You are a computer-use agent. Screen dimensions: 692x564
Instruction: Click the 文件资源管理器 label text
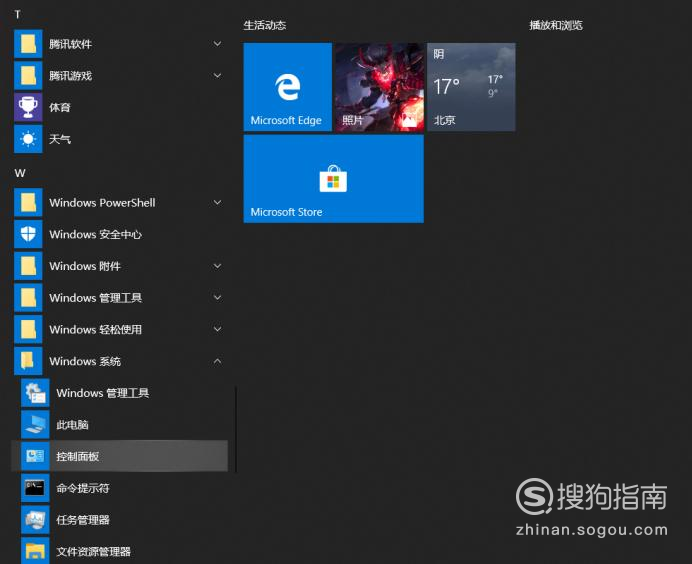coord(94,552)
